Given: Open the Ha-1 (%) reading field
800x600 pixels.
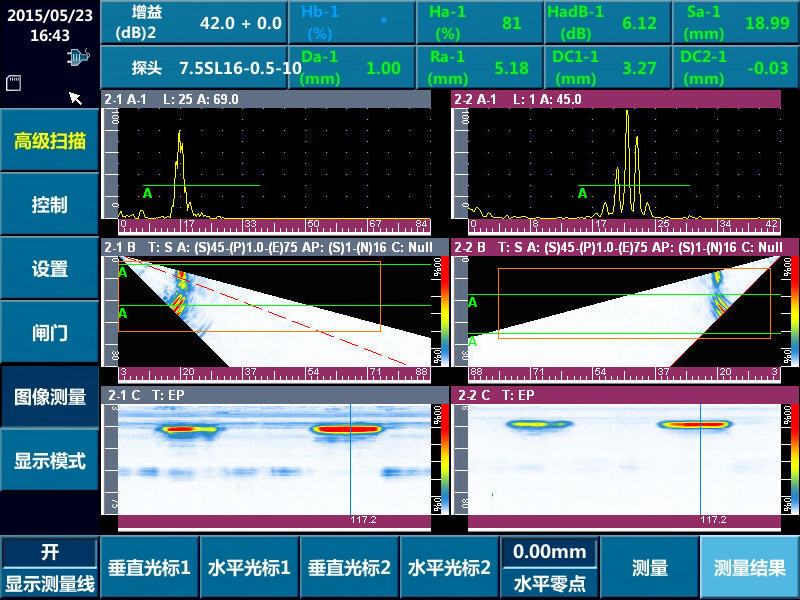Looking at the screenshot, I should (x=478, y=23).
